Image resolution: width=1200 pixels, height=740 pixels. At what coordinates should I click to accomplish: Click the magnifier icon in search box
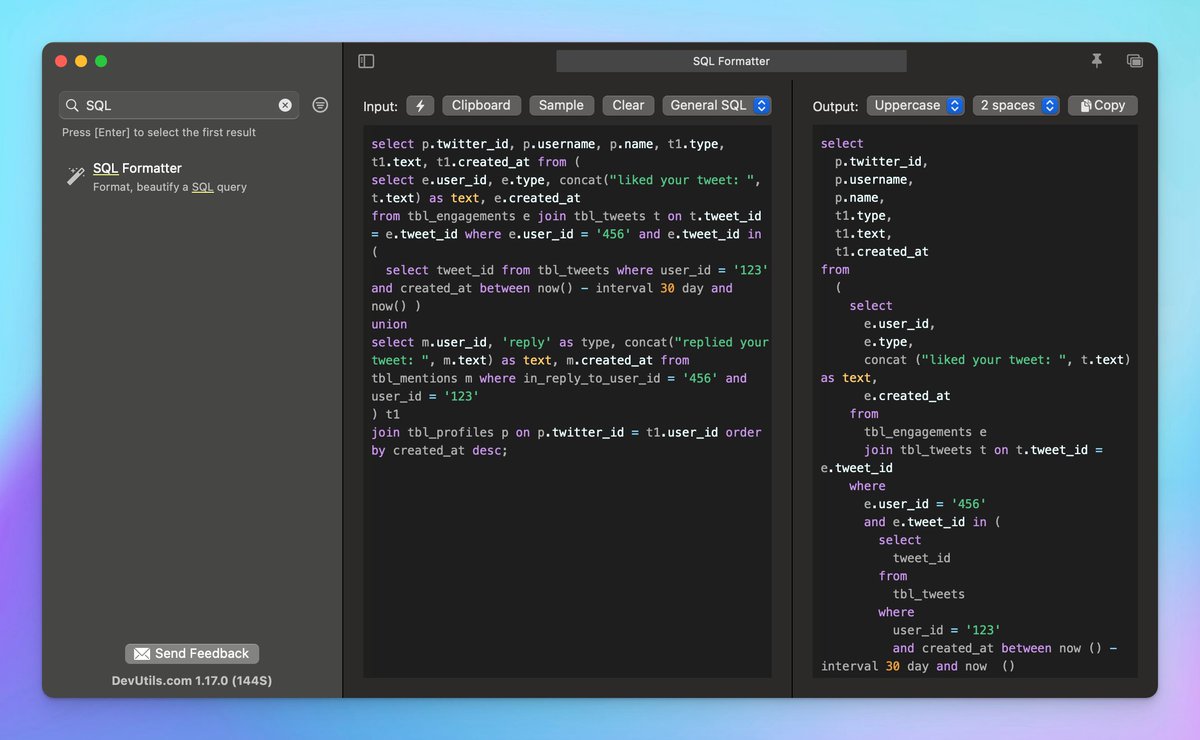click(x=72, y=105)
